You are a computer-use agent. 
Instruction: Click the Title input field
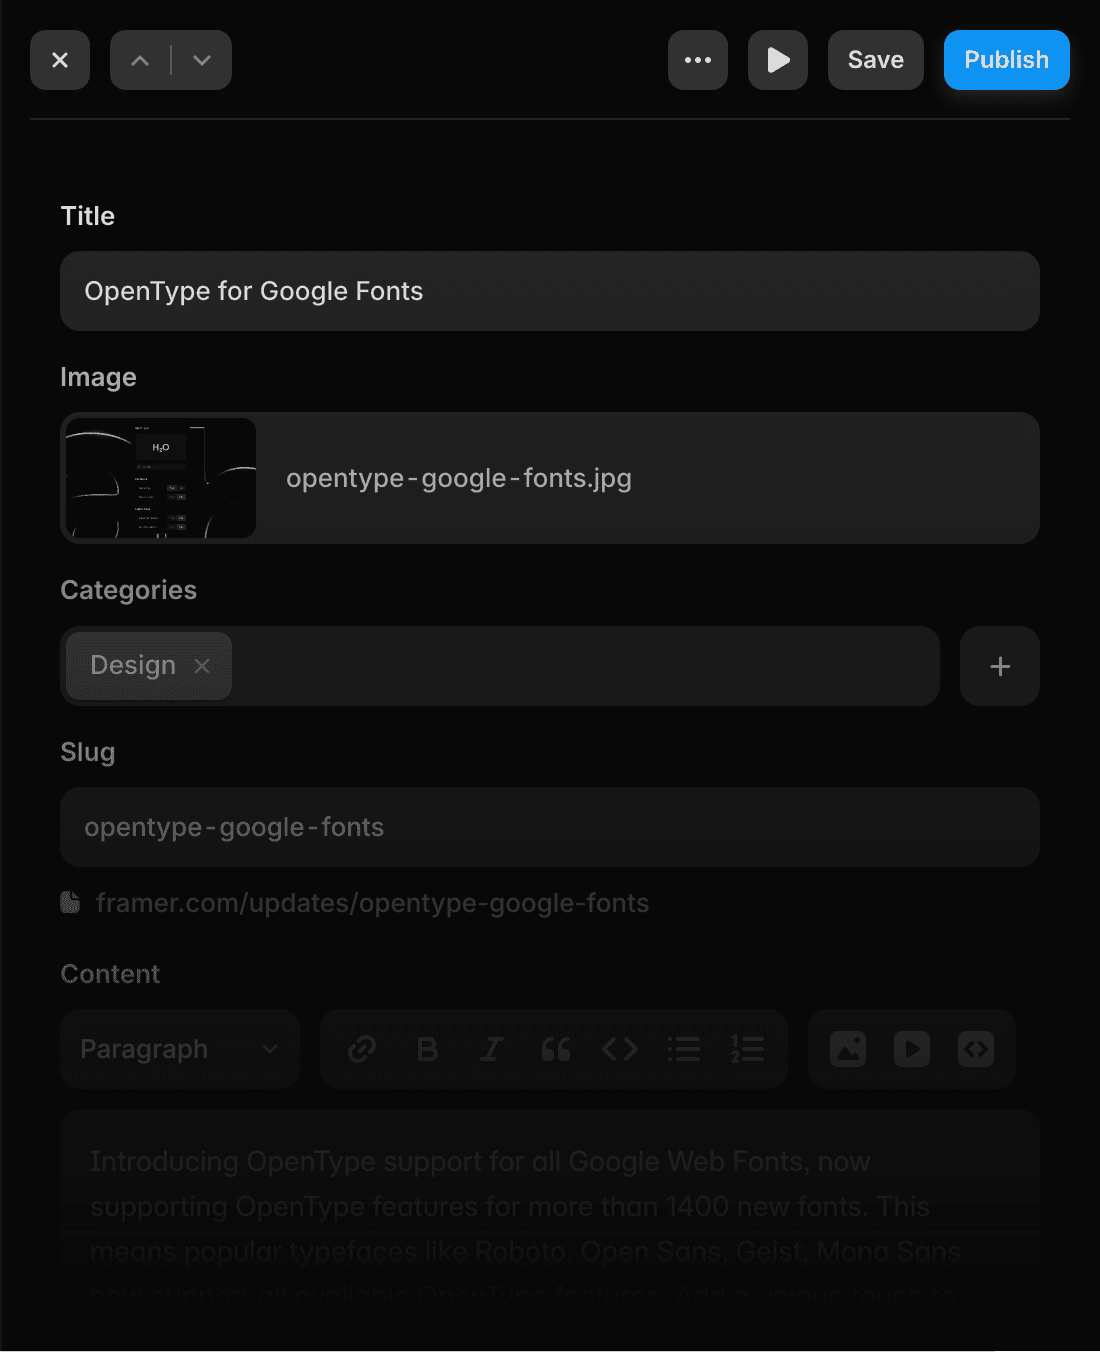tap(550, 291)
